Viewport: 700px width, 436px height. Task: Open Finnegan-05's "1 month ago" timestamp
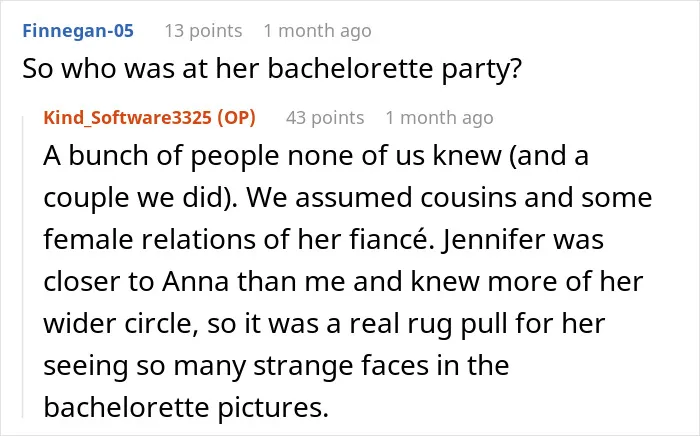click(x=317, y=31)
